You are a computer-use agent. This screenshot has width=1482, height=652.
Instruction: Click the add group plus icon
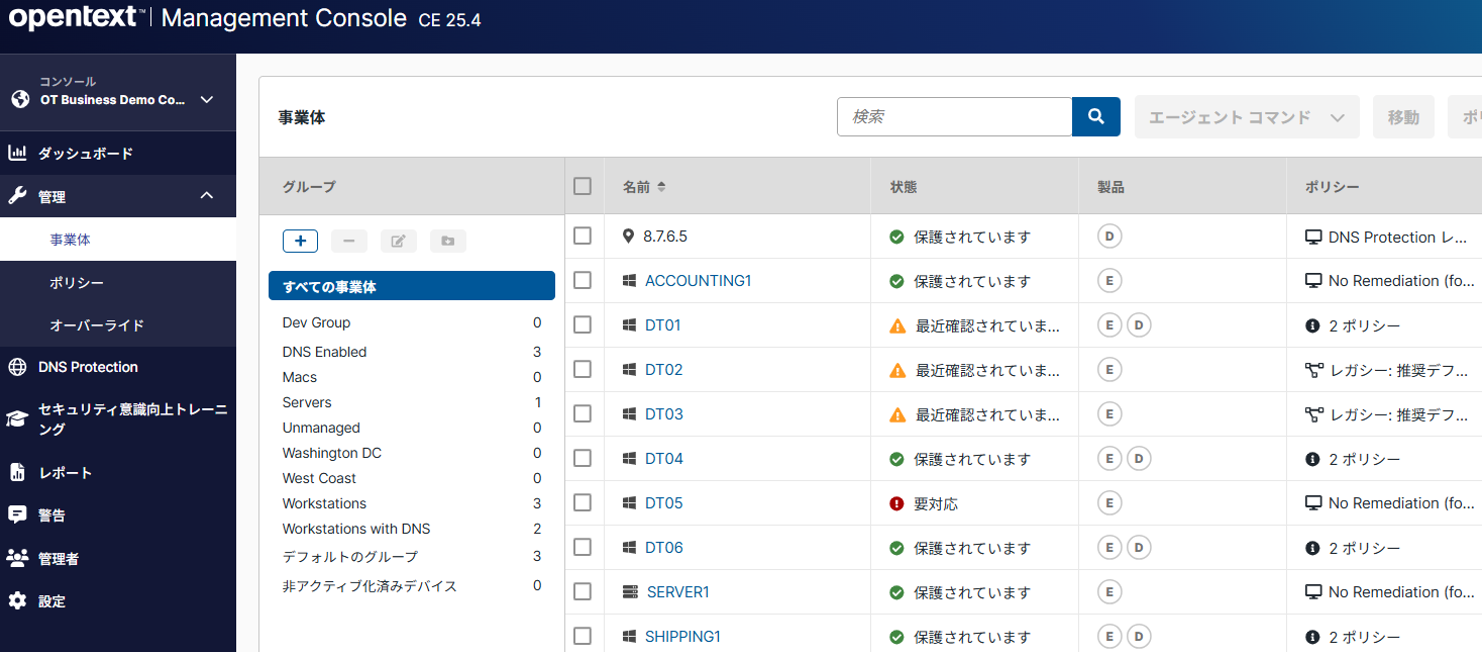click(300, 241)
